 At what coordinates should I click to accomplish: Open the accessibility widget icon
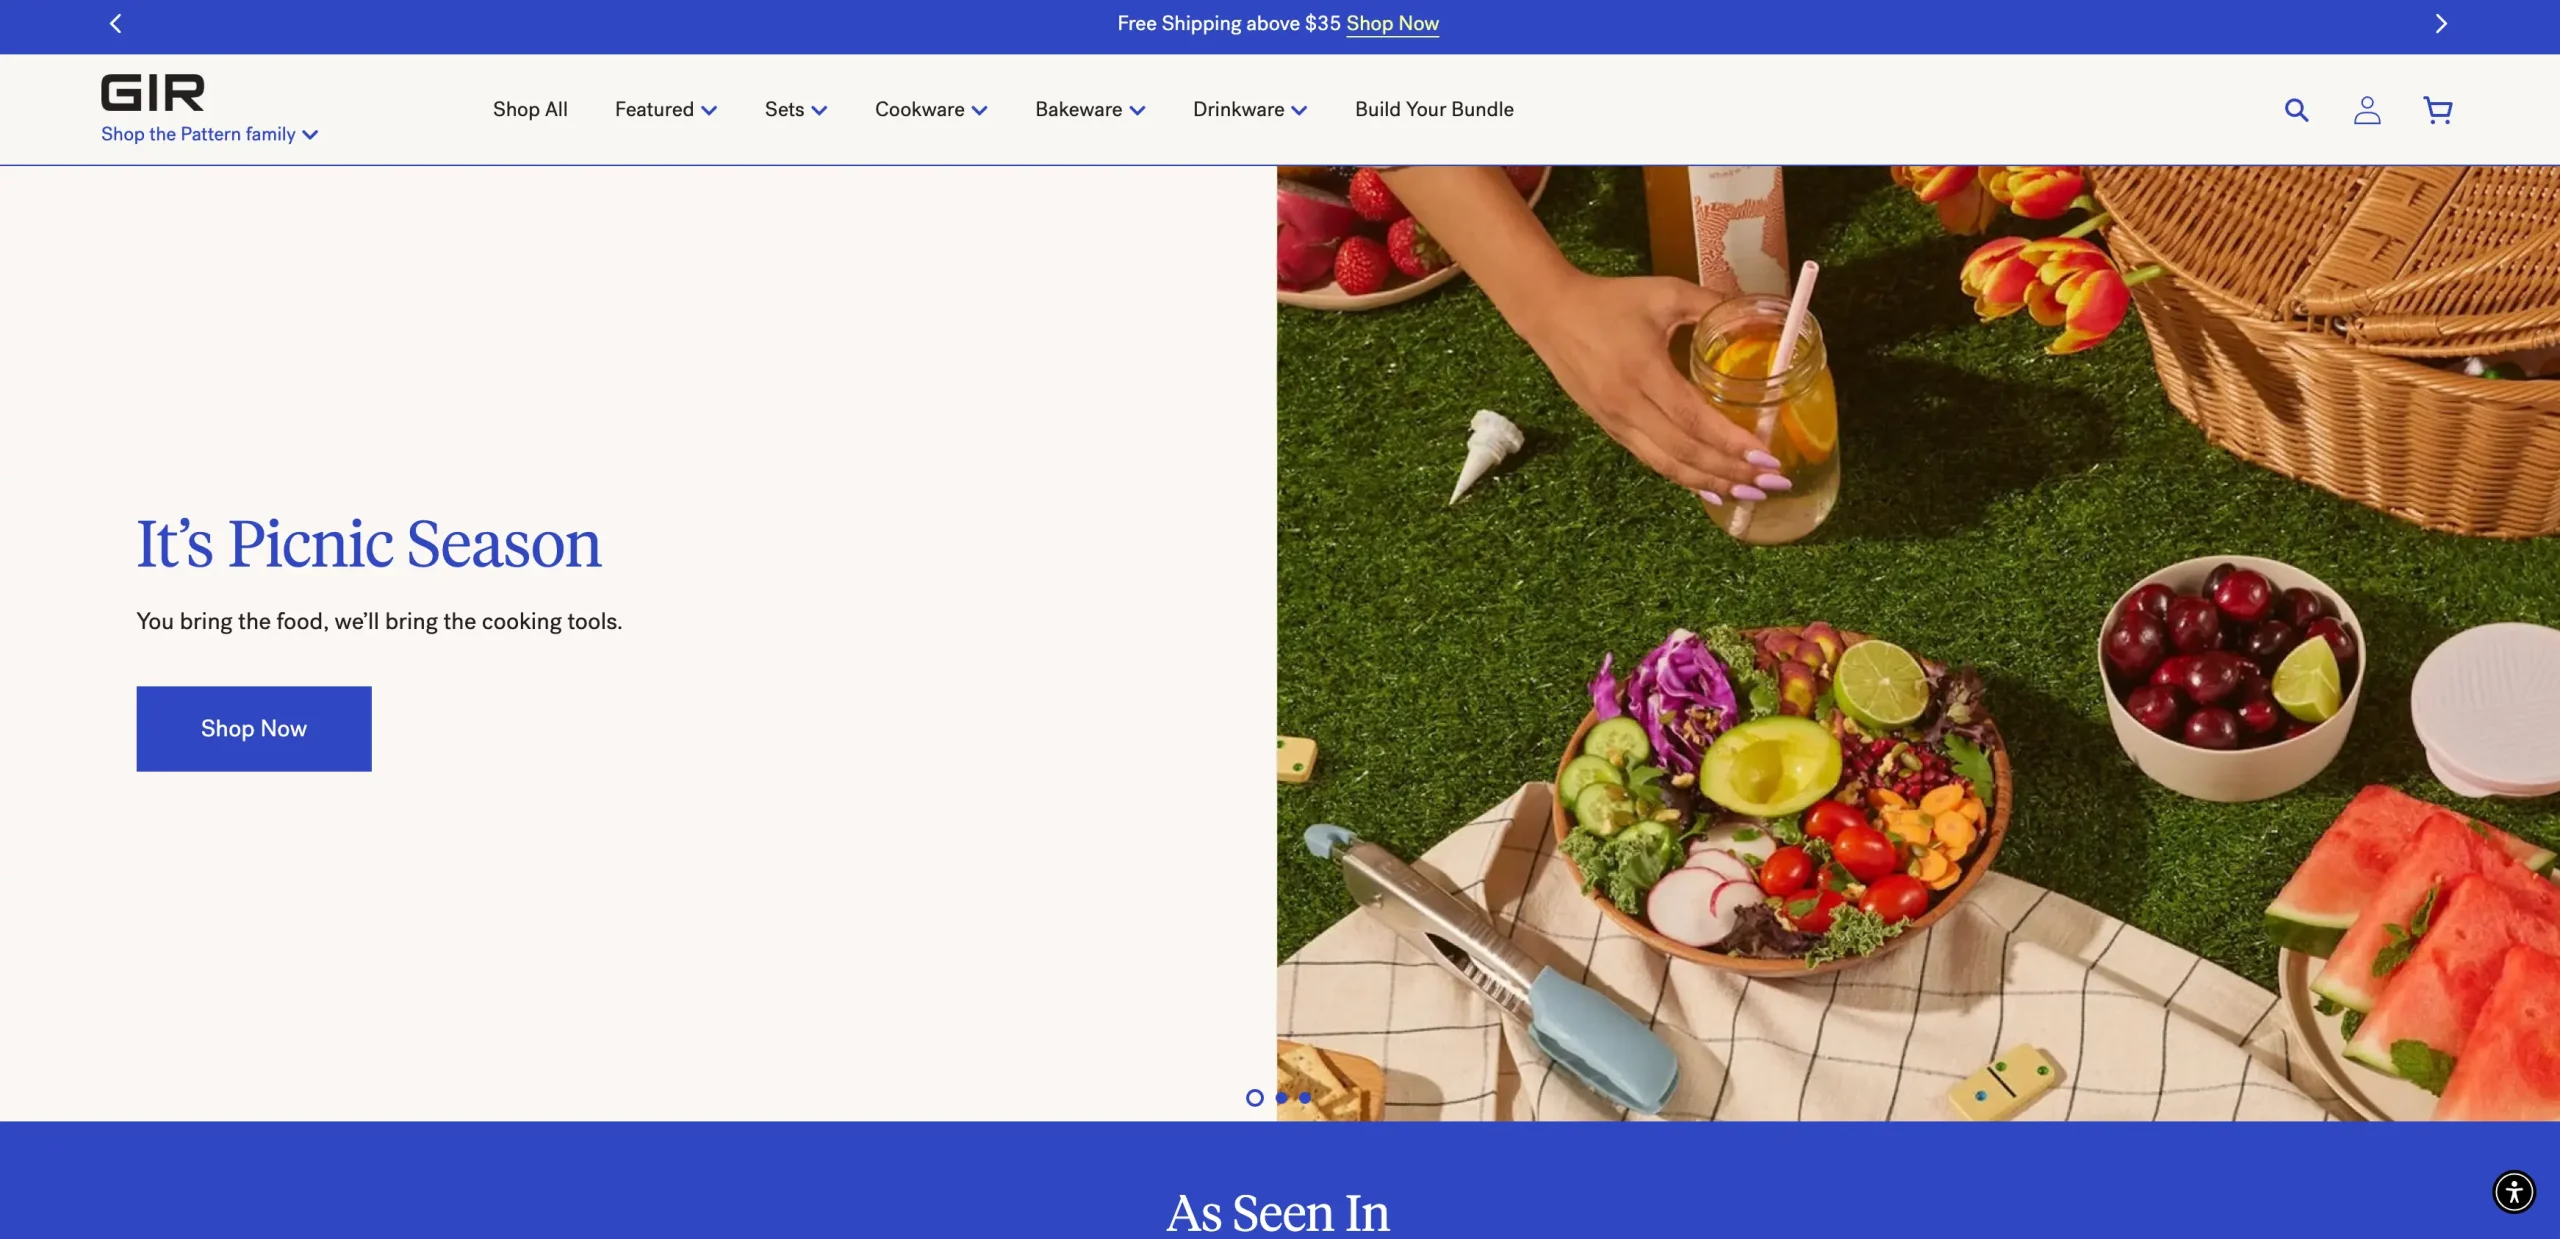point(2513,1191)
